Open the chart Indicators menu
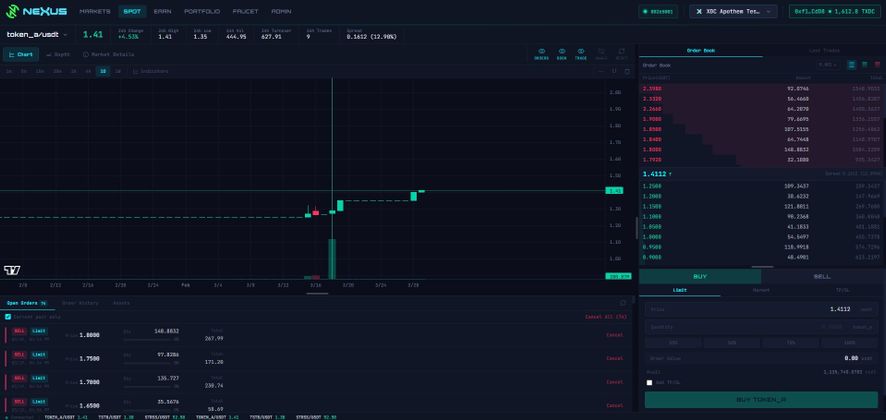The height and width of the screenshot is (420, 886). pos(151,71)
